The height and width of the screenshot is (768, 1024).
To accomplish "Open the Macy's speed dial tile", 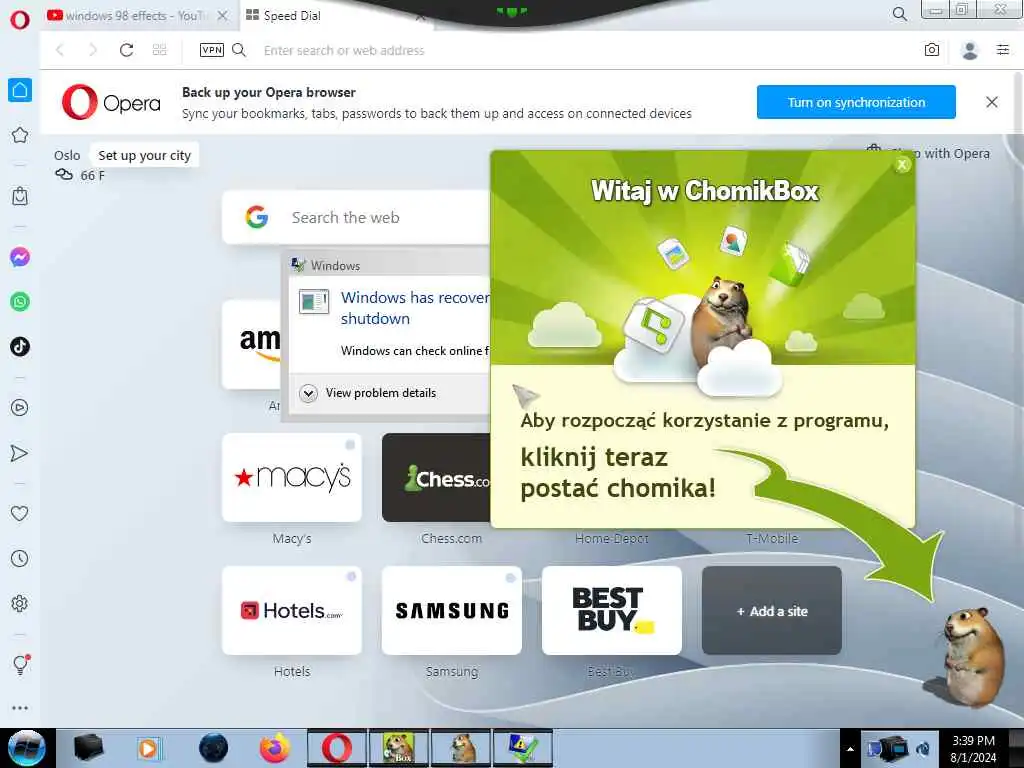I will pyautogui.click(x=292, y=477).
